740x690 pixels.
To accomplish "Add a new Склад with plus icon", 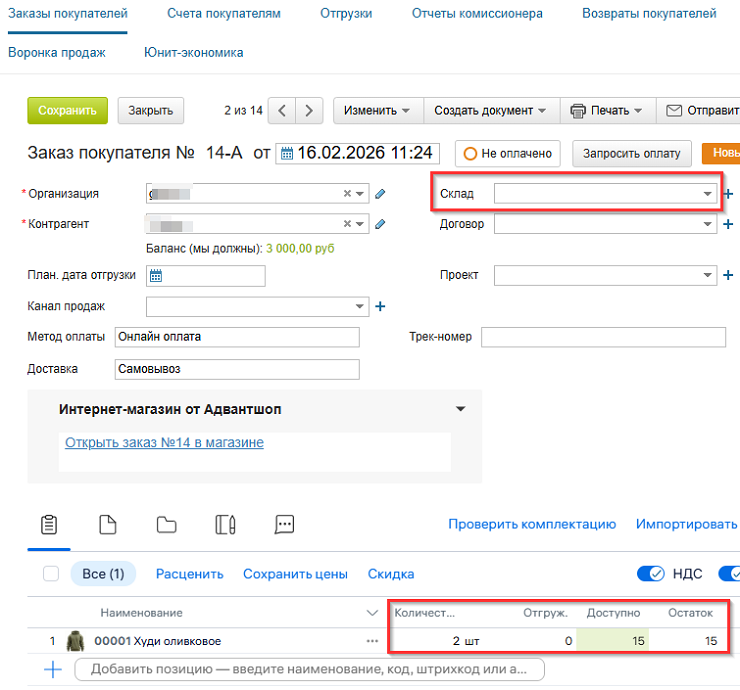I will point(728,194).
